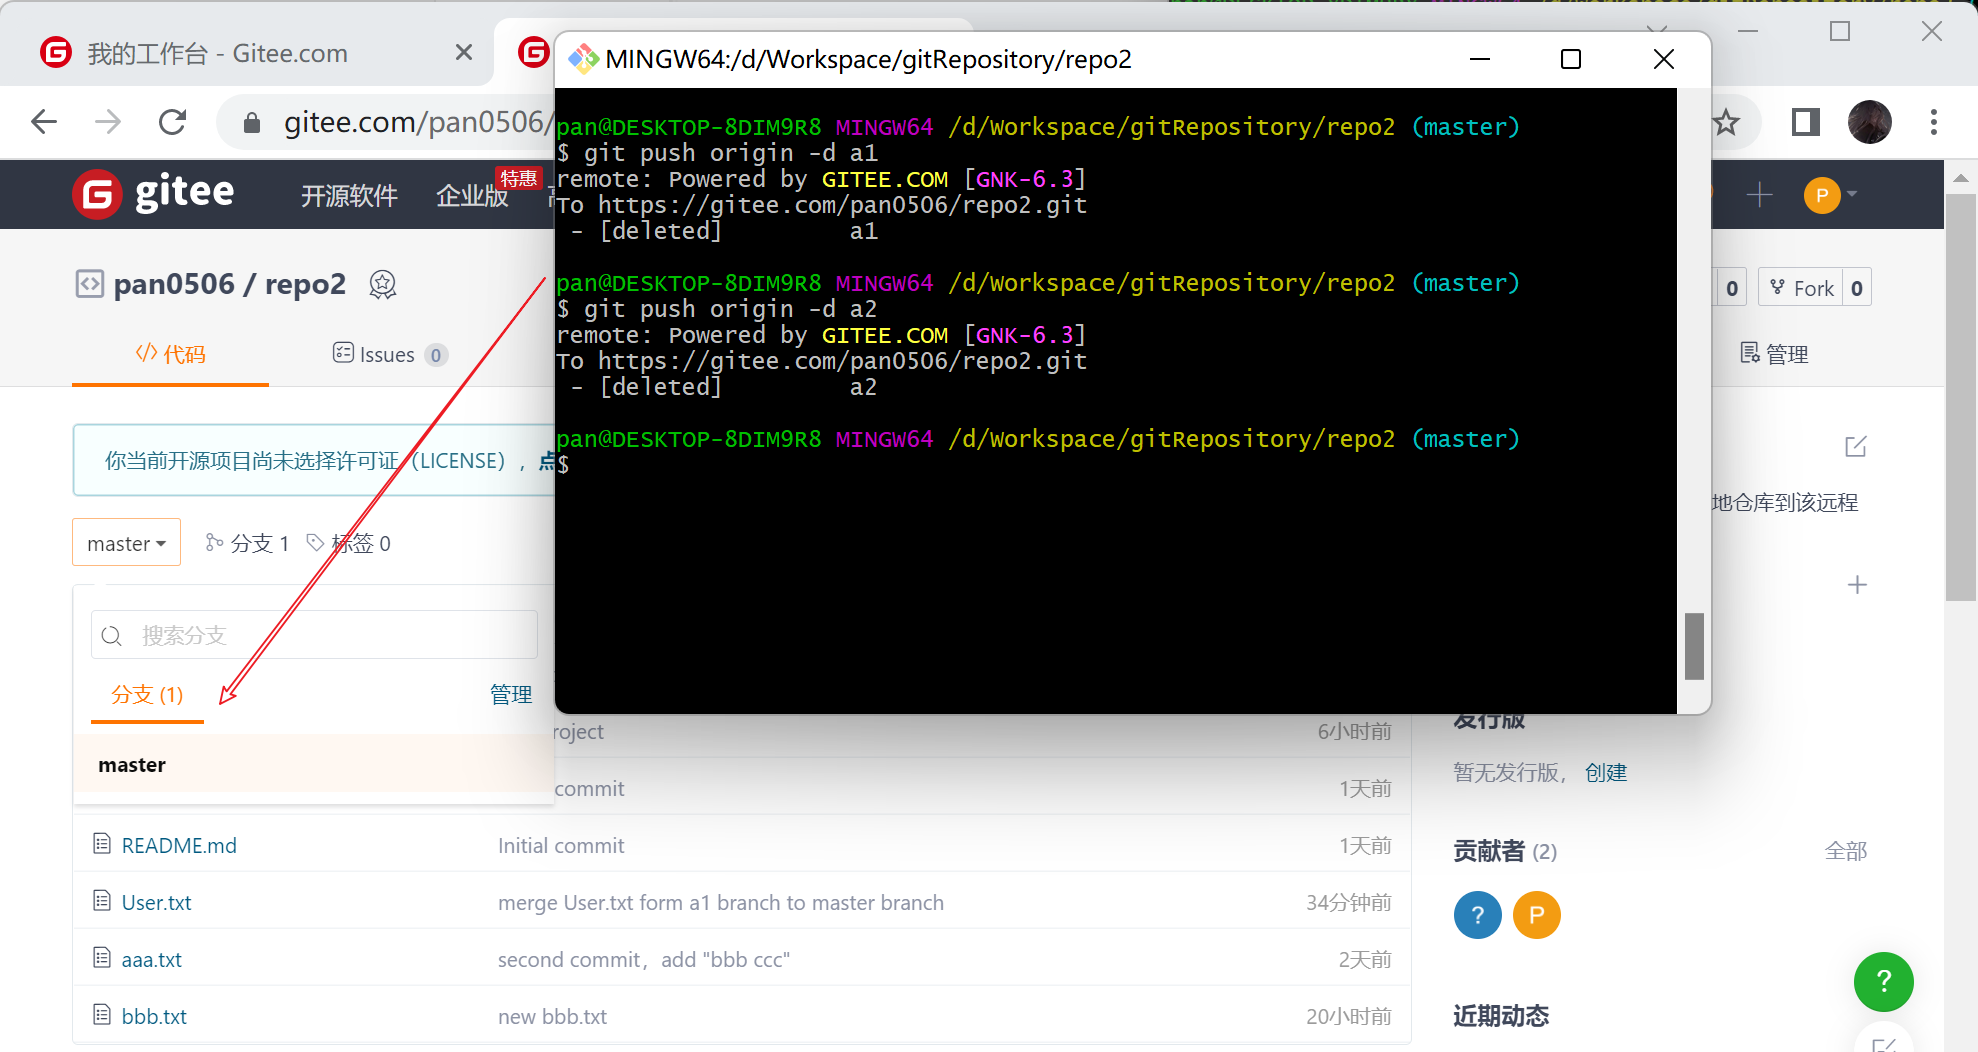1978x1052 pixels.
Task: Open the master branch dropdown
Action: pos(126,543)
